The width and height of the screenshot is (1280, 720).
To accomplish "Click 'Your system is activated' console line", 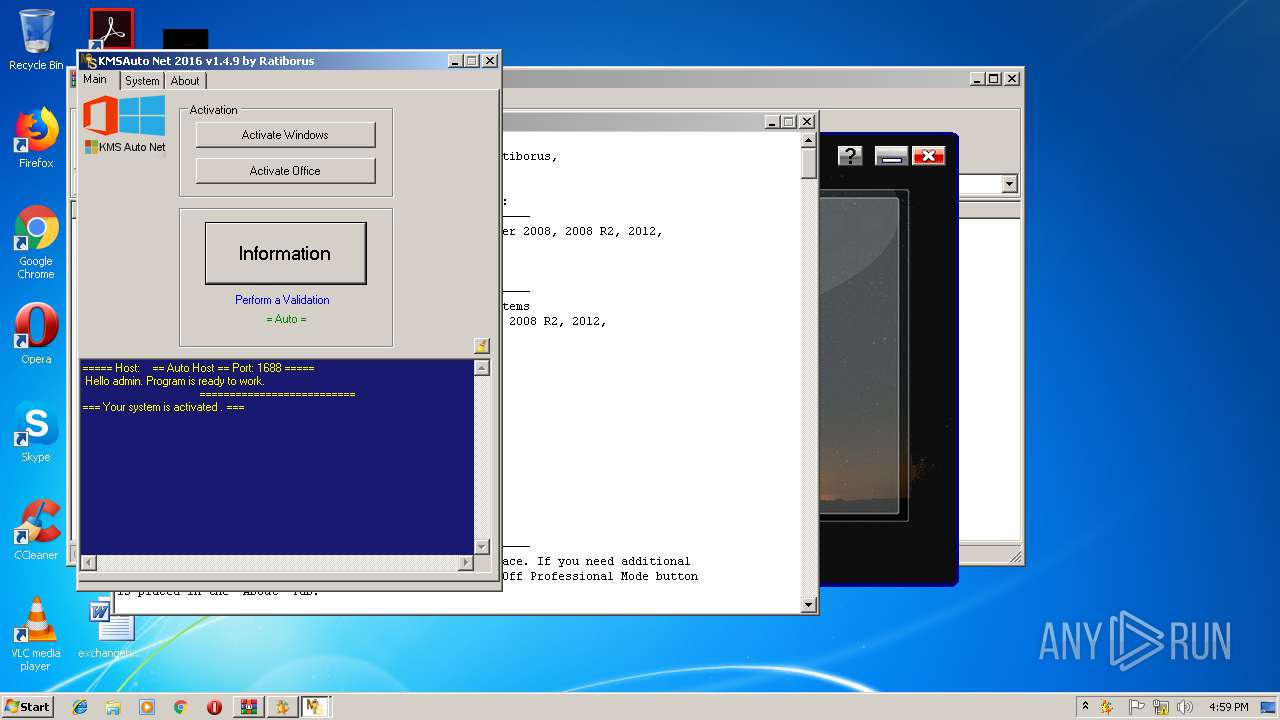I will (164, 407).
